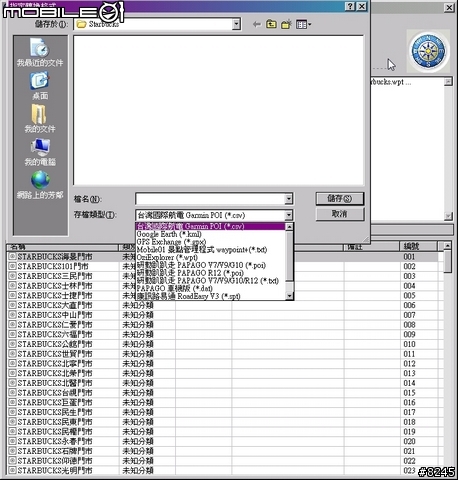Expand the Save in (儲存於) Starbucks folder dropdown
This screenshot has width=458, height=480.
point(236,24)
